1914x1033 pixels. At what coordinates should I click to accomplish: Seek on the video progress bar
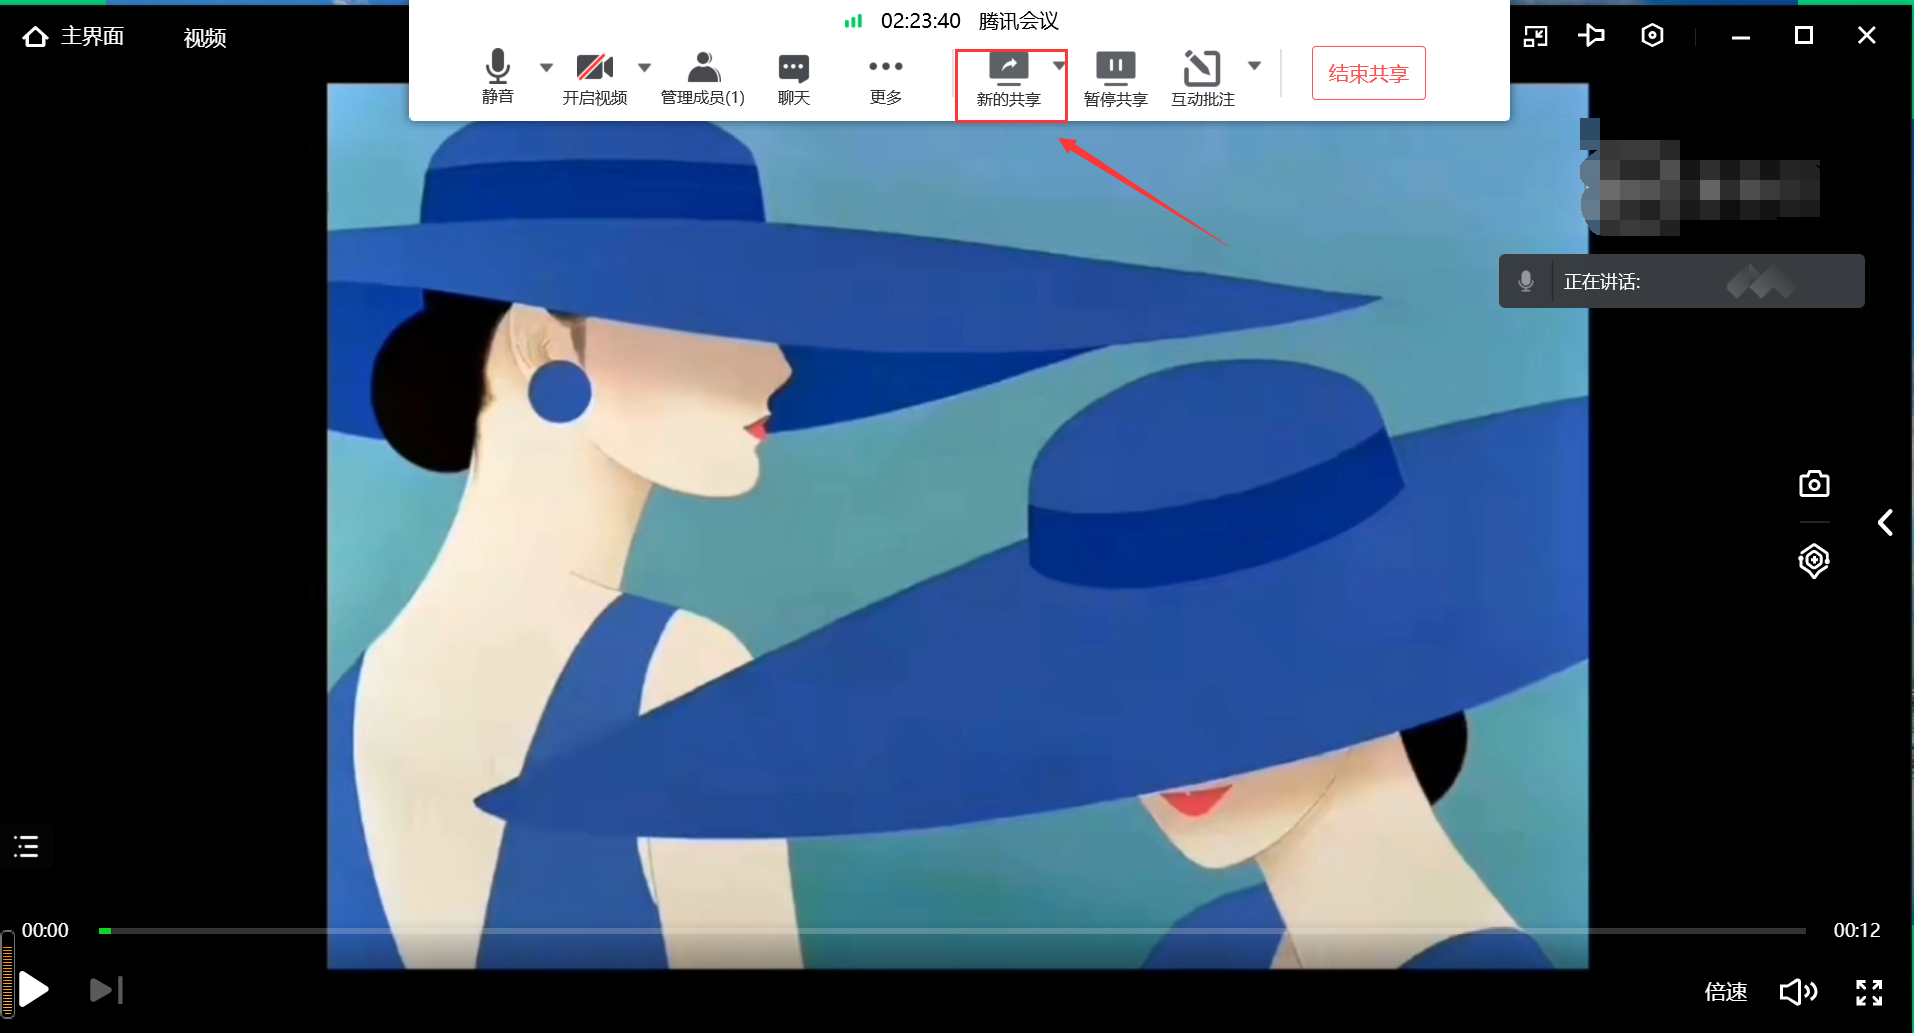click(x=952, y=931)
